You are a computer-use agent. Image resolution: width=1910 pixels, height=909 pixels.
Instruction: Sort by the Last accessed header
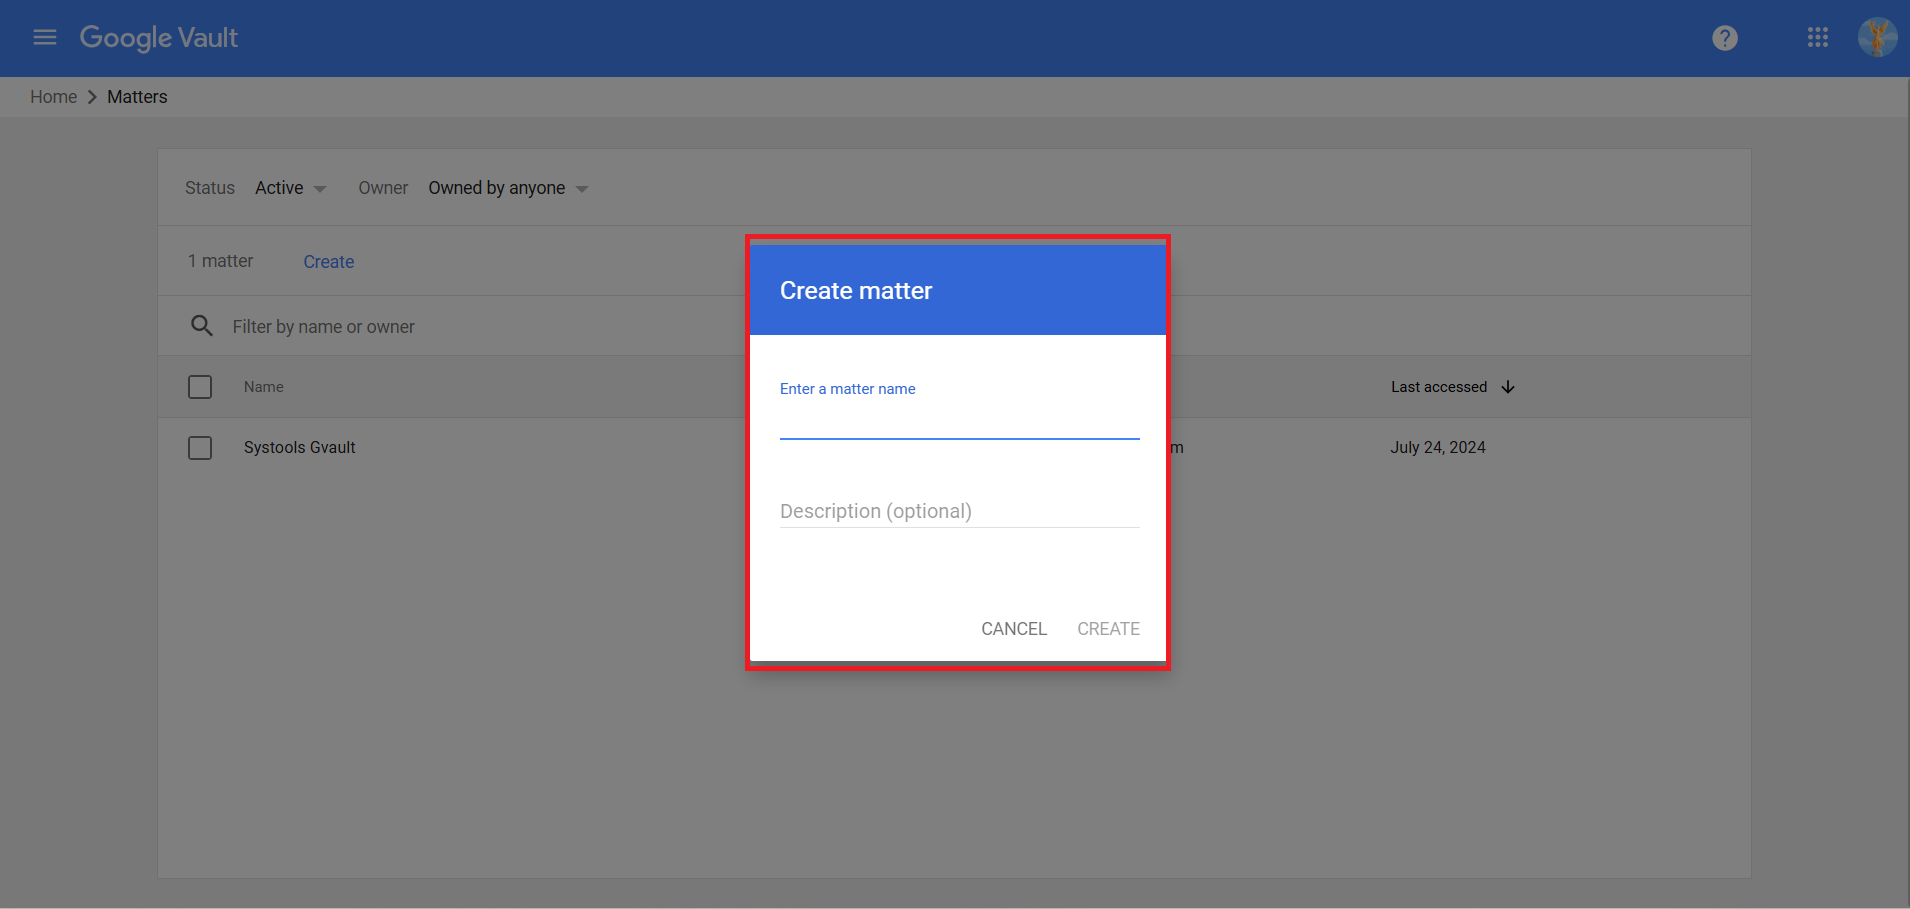(1438, 387)
